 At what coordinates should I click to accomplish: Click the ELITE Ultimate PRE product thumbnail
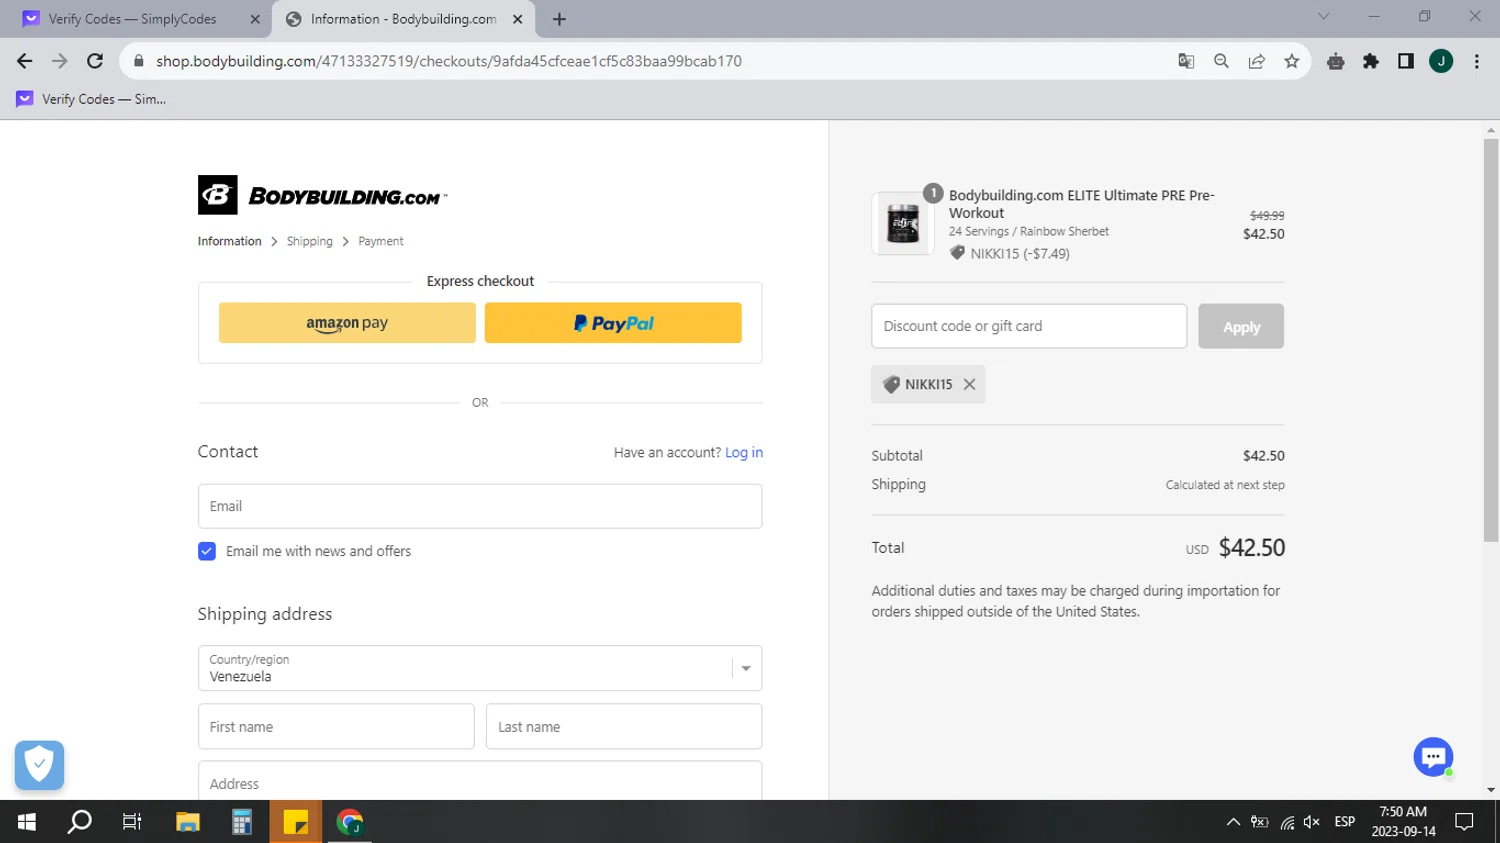(x=903, y=223)
